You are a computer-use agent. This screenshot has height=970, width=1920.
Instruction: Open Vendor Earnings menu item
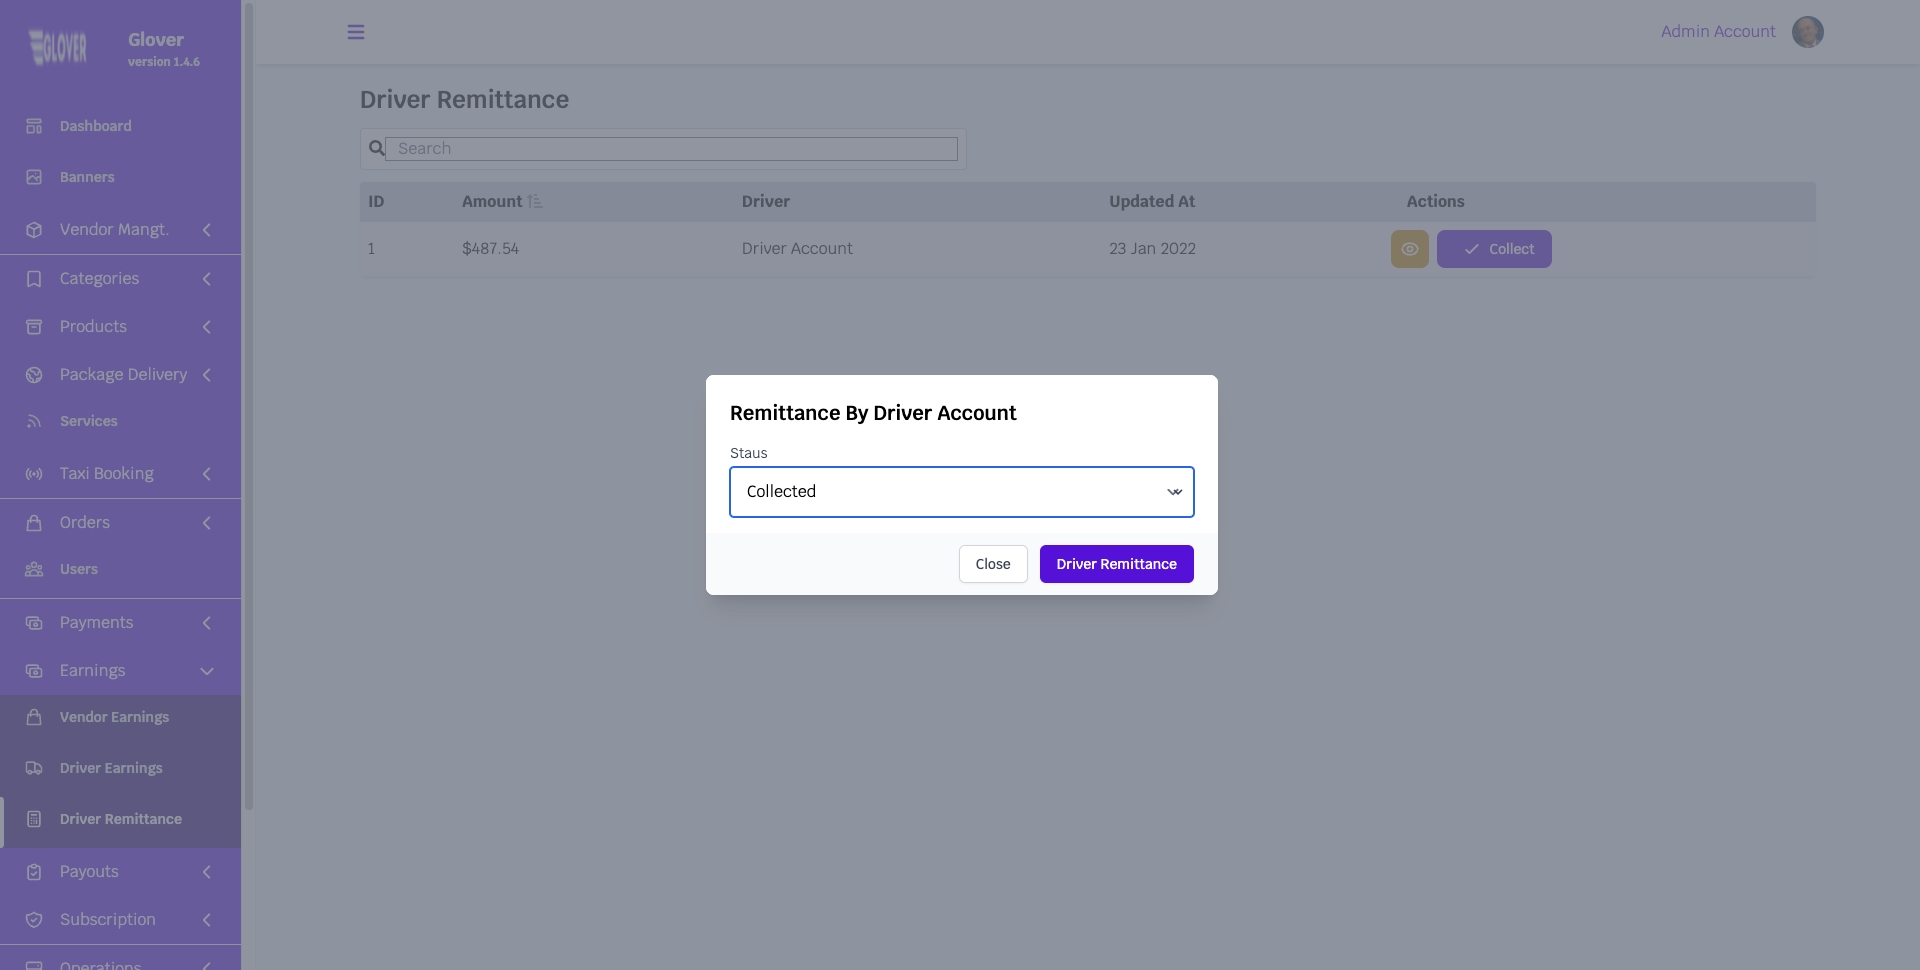coord(114,717)
